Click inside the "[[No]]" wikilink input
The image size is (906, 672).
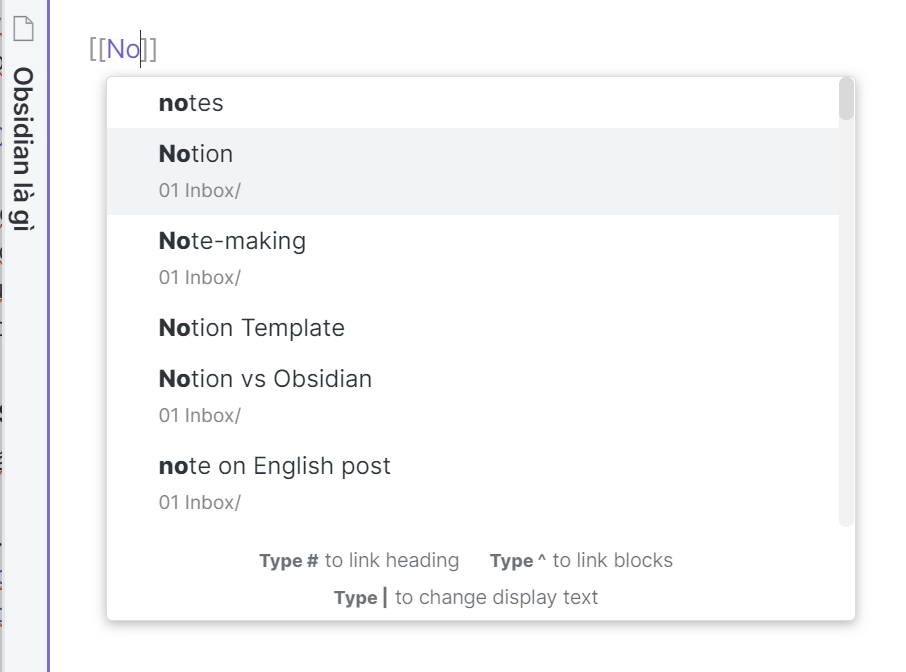124,47
